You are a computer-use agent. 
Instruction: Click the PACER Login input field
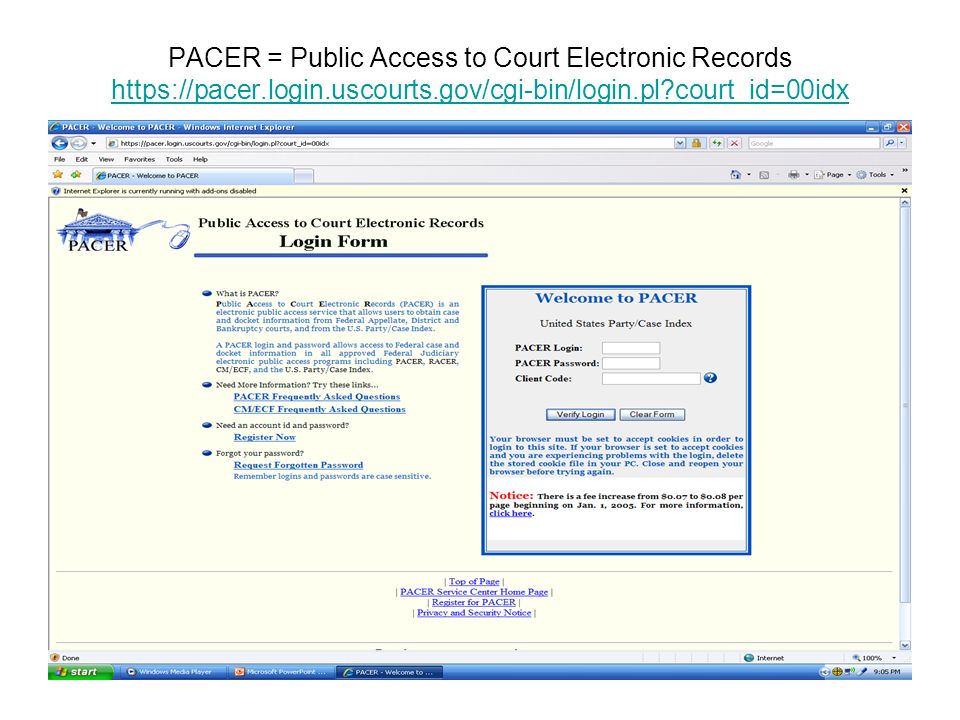pyautogui.click(x=631, y=348)
